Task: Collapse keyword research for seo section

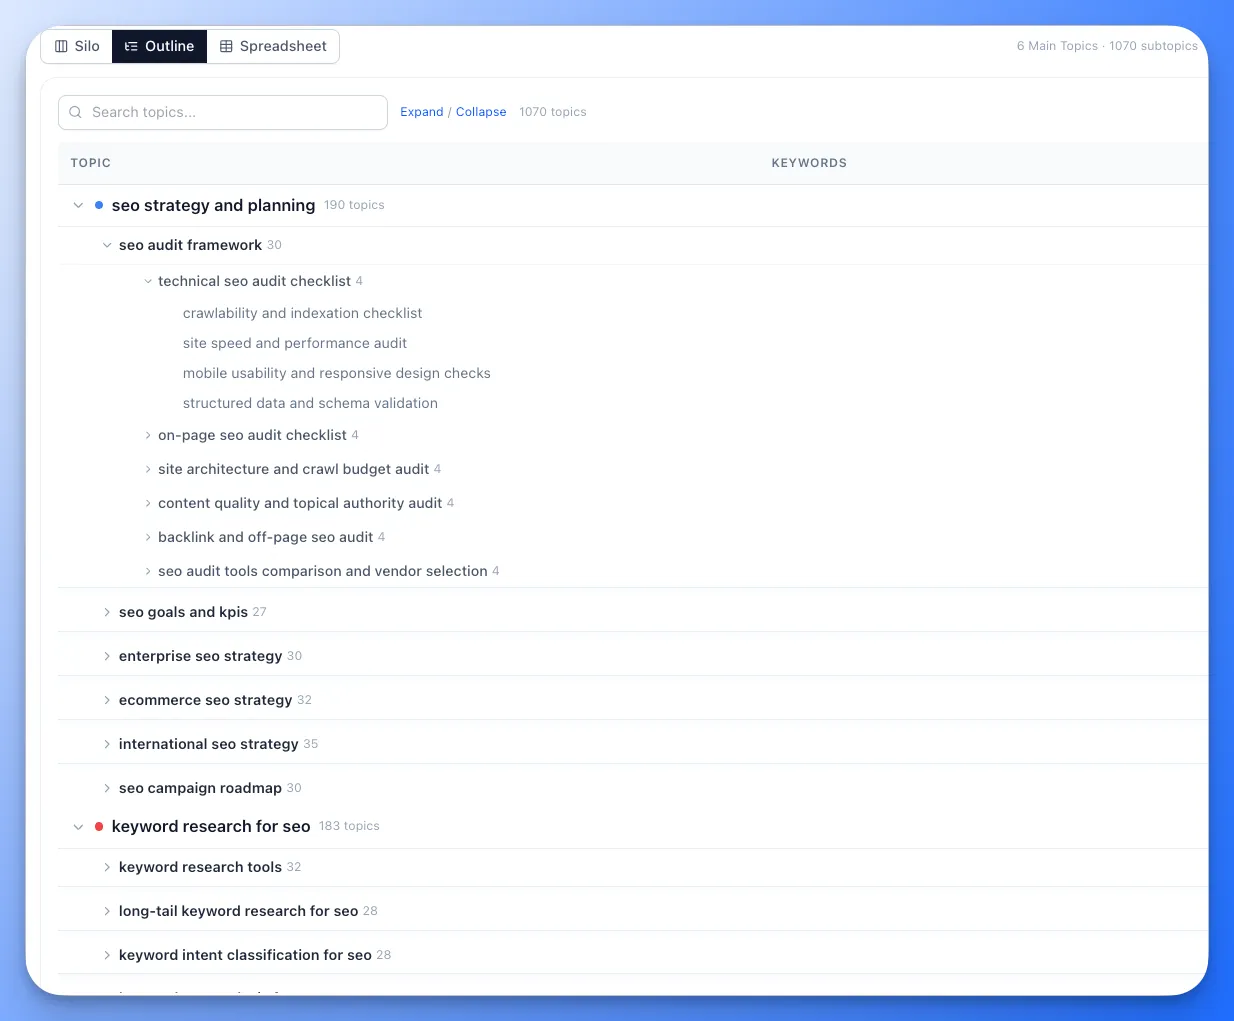Action: coord(78,827)
